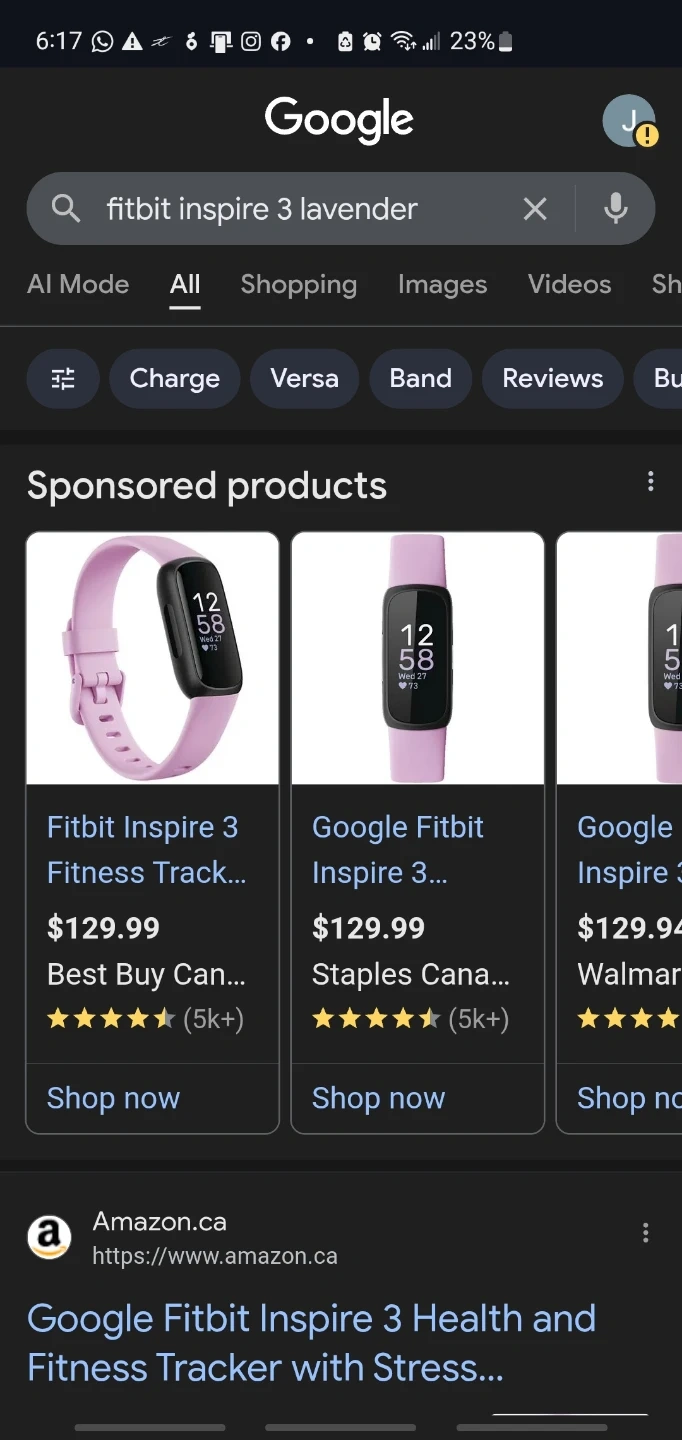This screenshot has height=1440, width=682.
Task: Switch to the Shopping tab
Action: point(298,285)
